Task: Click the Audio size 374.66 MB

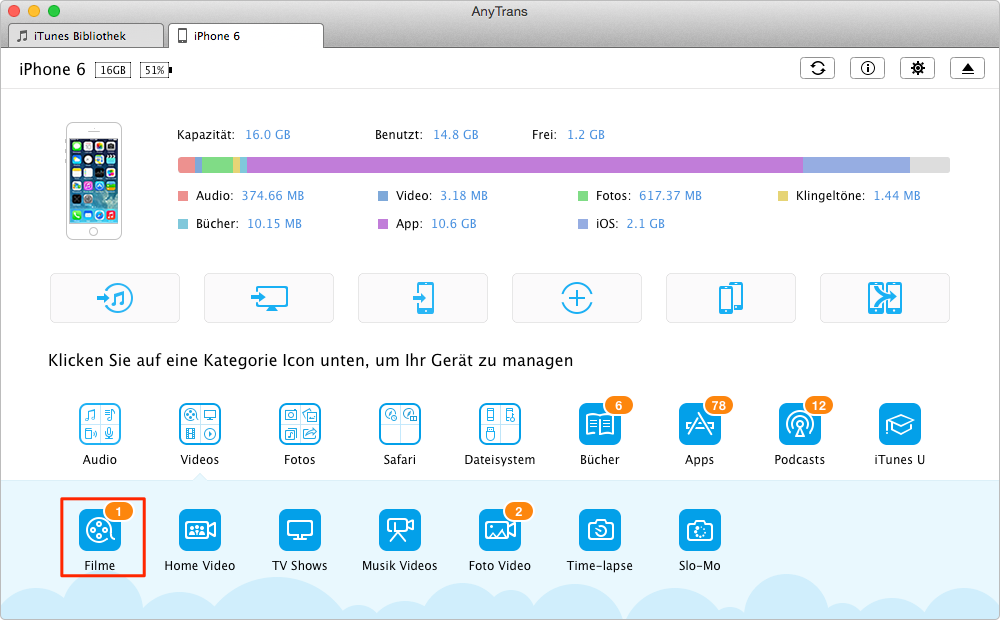Action: pos(273,196)
